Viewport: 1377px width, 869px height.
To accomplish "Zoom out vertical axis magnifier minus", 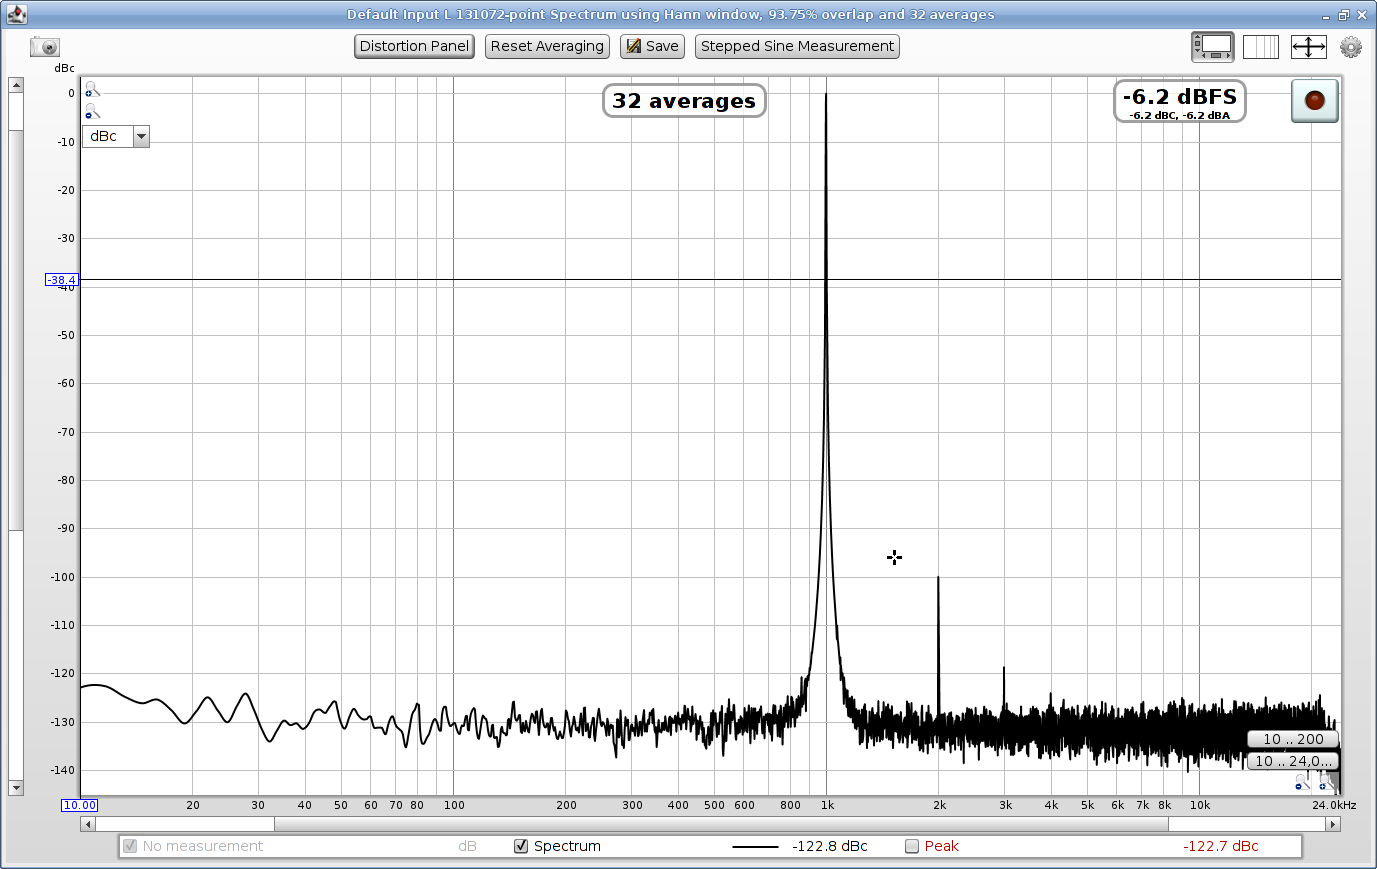I will pos(92,111).
